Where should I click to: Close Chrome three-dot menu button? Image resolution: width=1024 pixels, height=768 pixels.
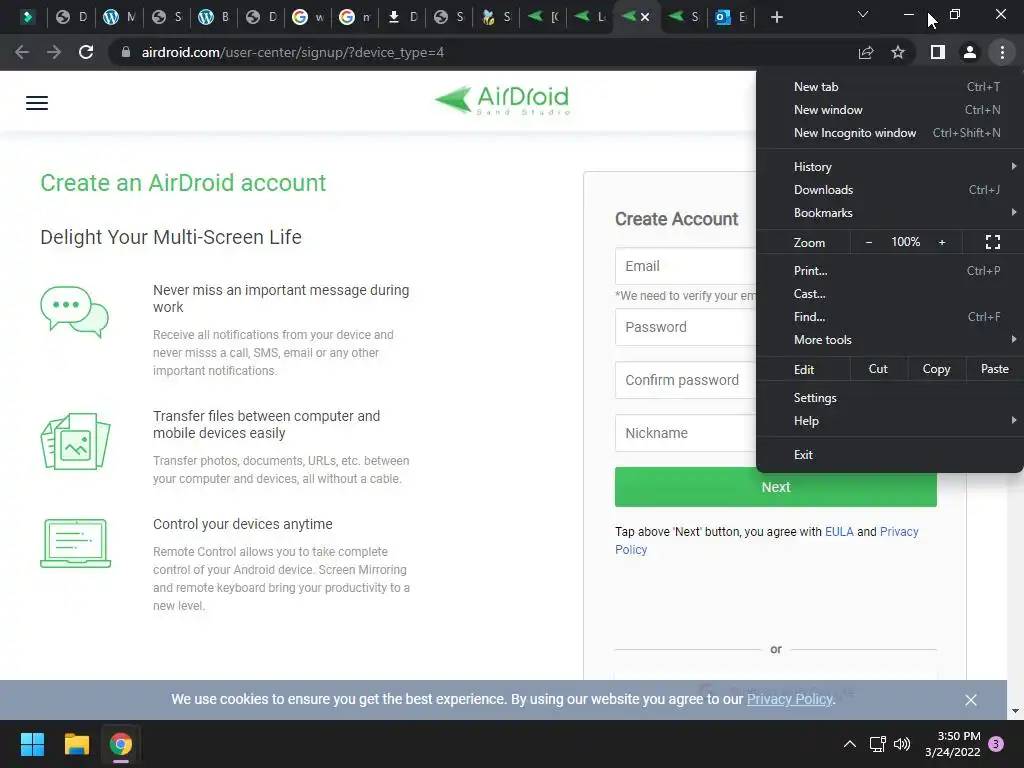[1002, 52]
